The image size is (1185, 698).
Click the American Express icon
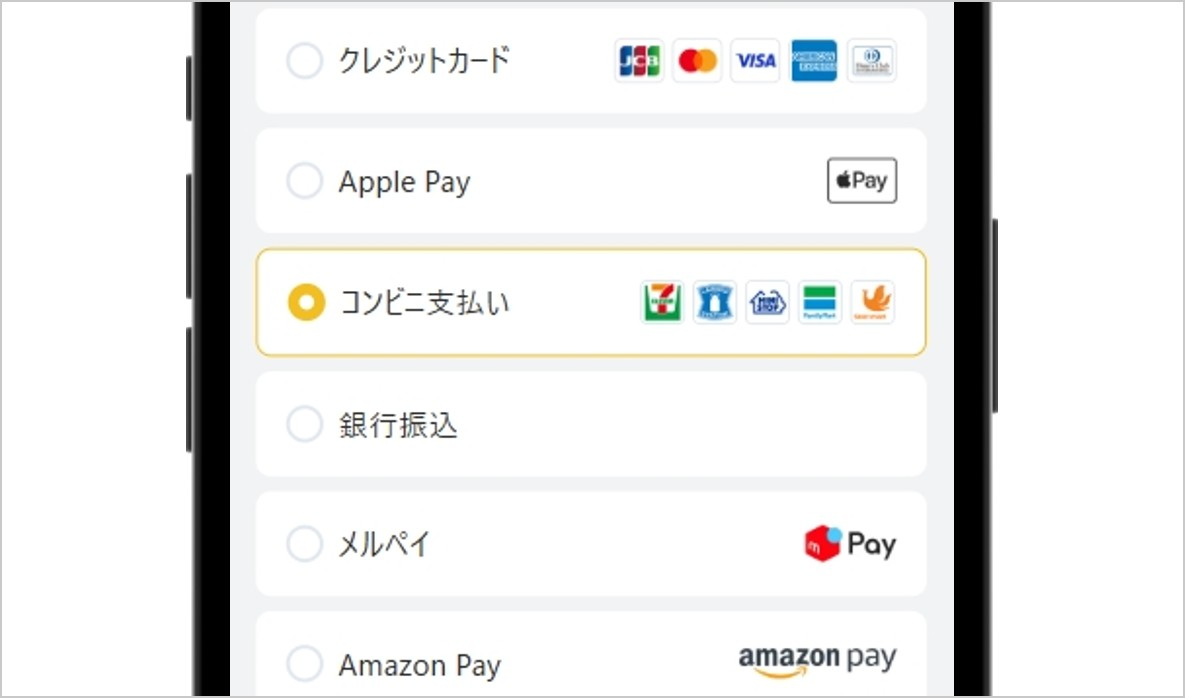pyautogui.click(x=813, y=61)
